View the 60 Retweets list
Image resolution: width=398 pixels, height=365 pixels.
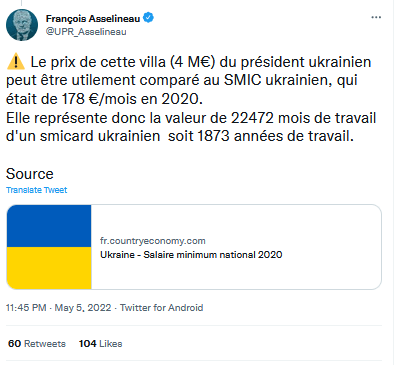tap(37, 344)
